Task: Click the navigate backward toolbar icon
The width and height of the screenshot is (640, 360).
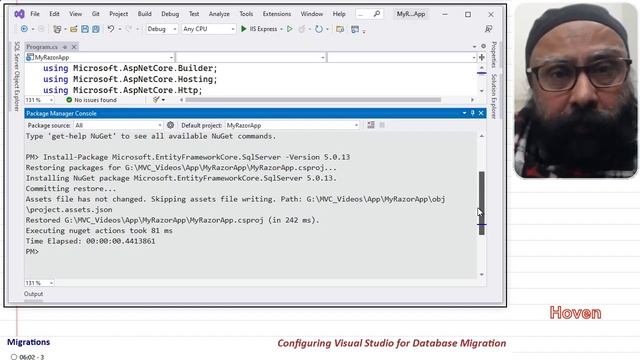Action: (24, 29)
